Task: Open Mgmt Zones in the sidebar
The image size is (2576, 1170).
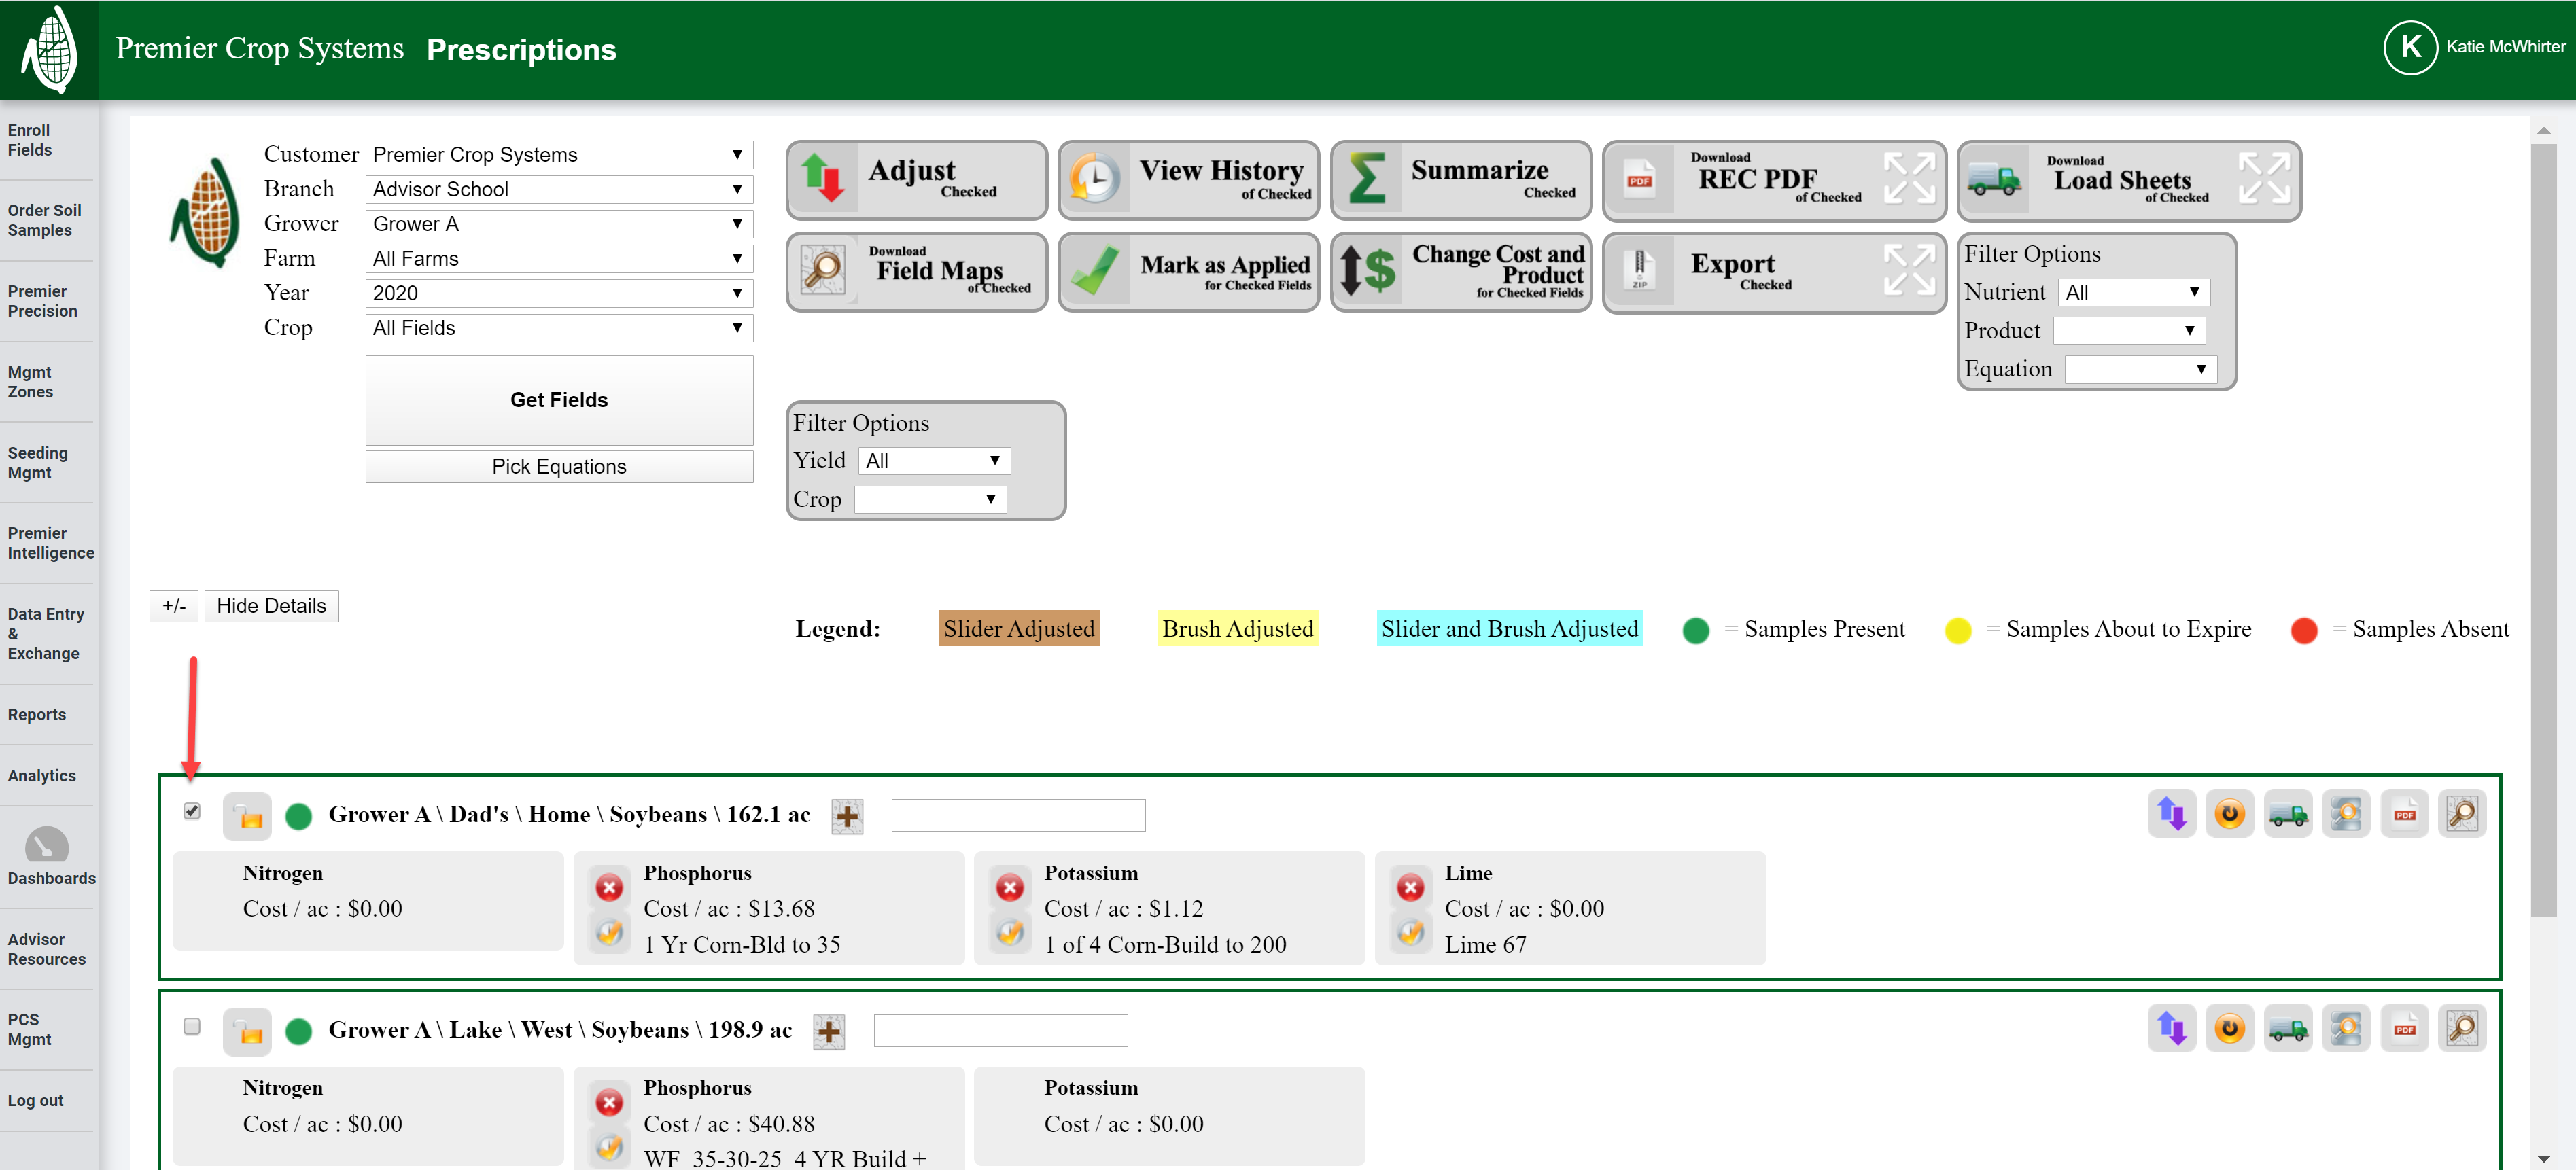Action: (30, 382)
